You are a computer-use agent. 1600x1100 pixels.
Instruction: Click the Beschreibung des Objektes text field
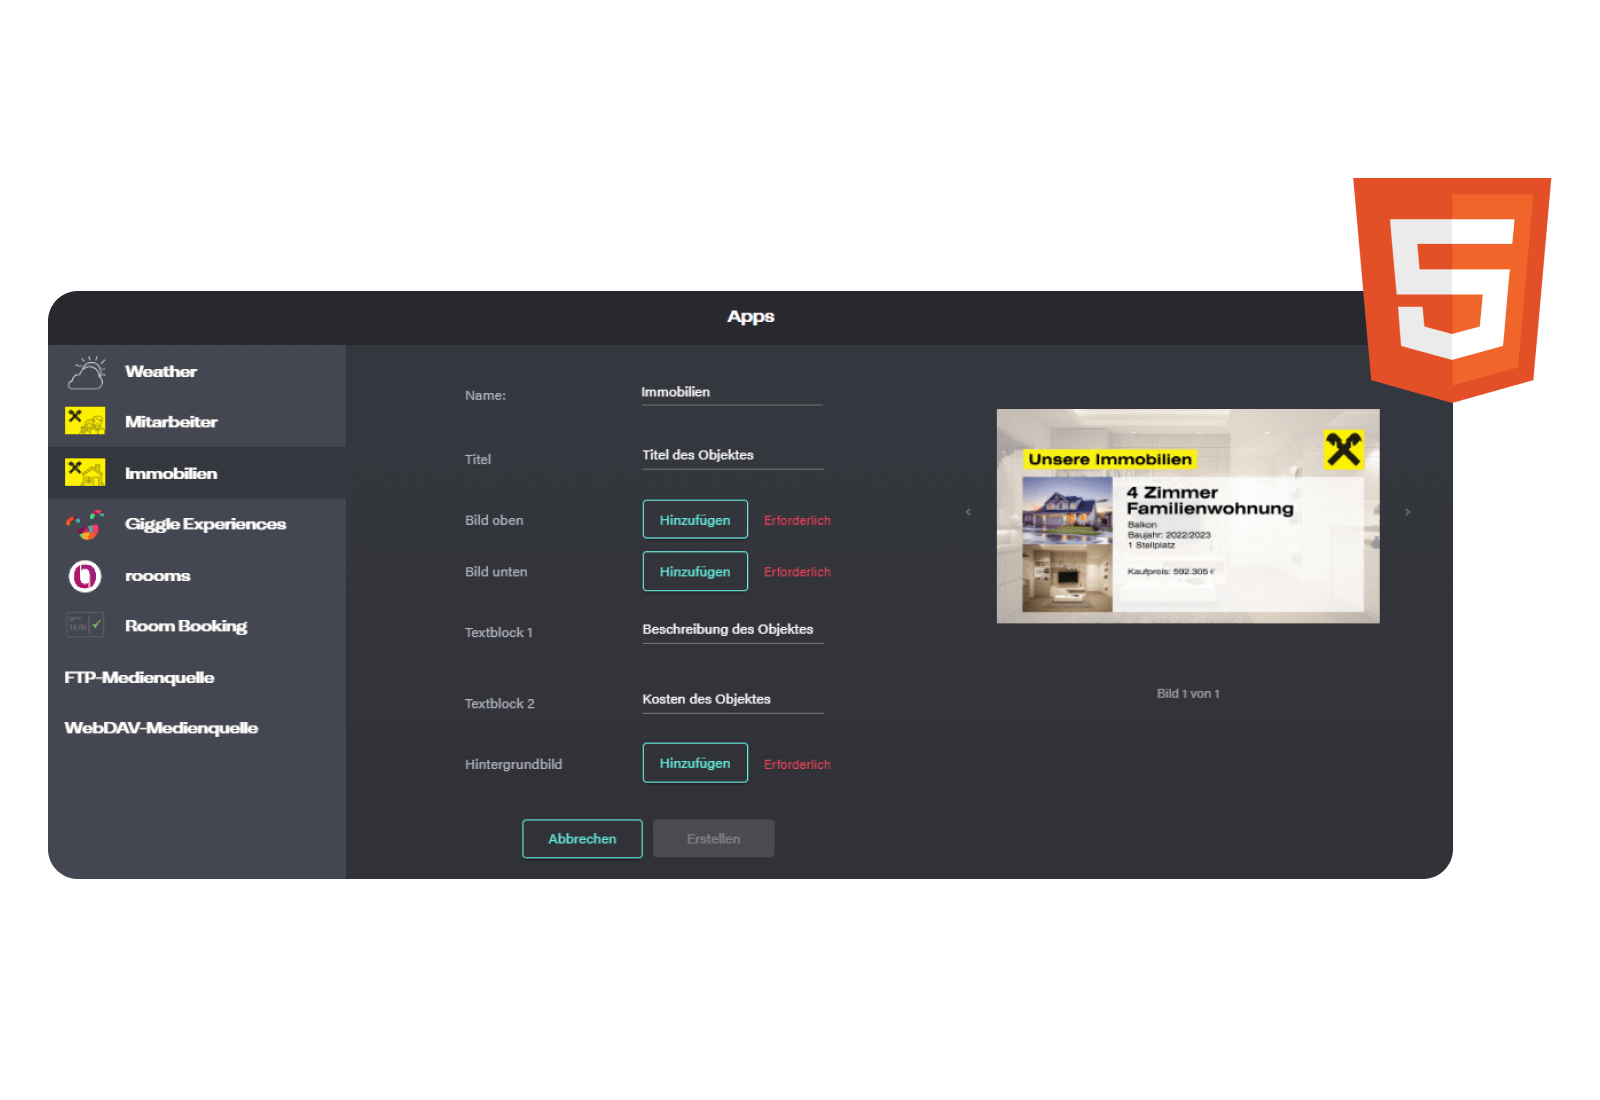point(732,630)
